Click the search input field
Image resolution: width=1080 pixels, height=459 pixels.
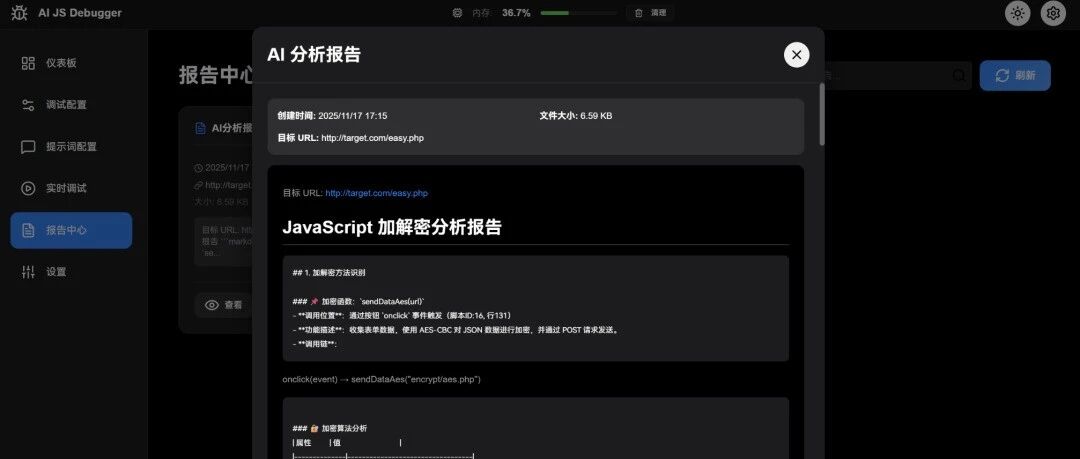click(x=898, y=75)
